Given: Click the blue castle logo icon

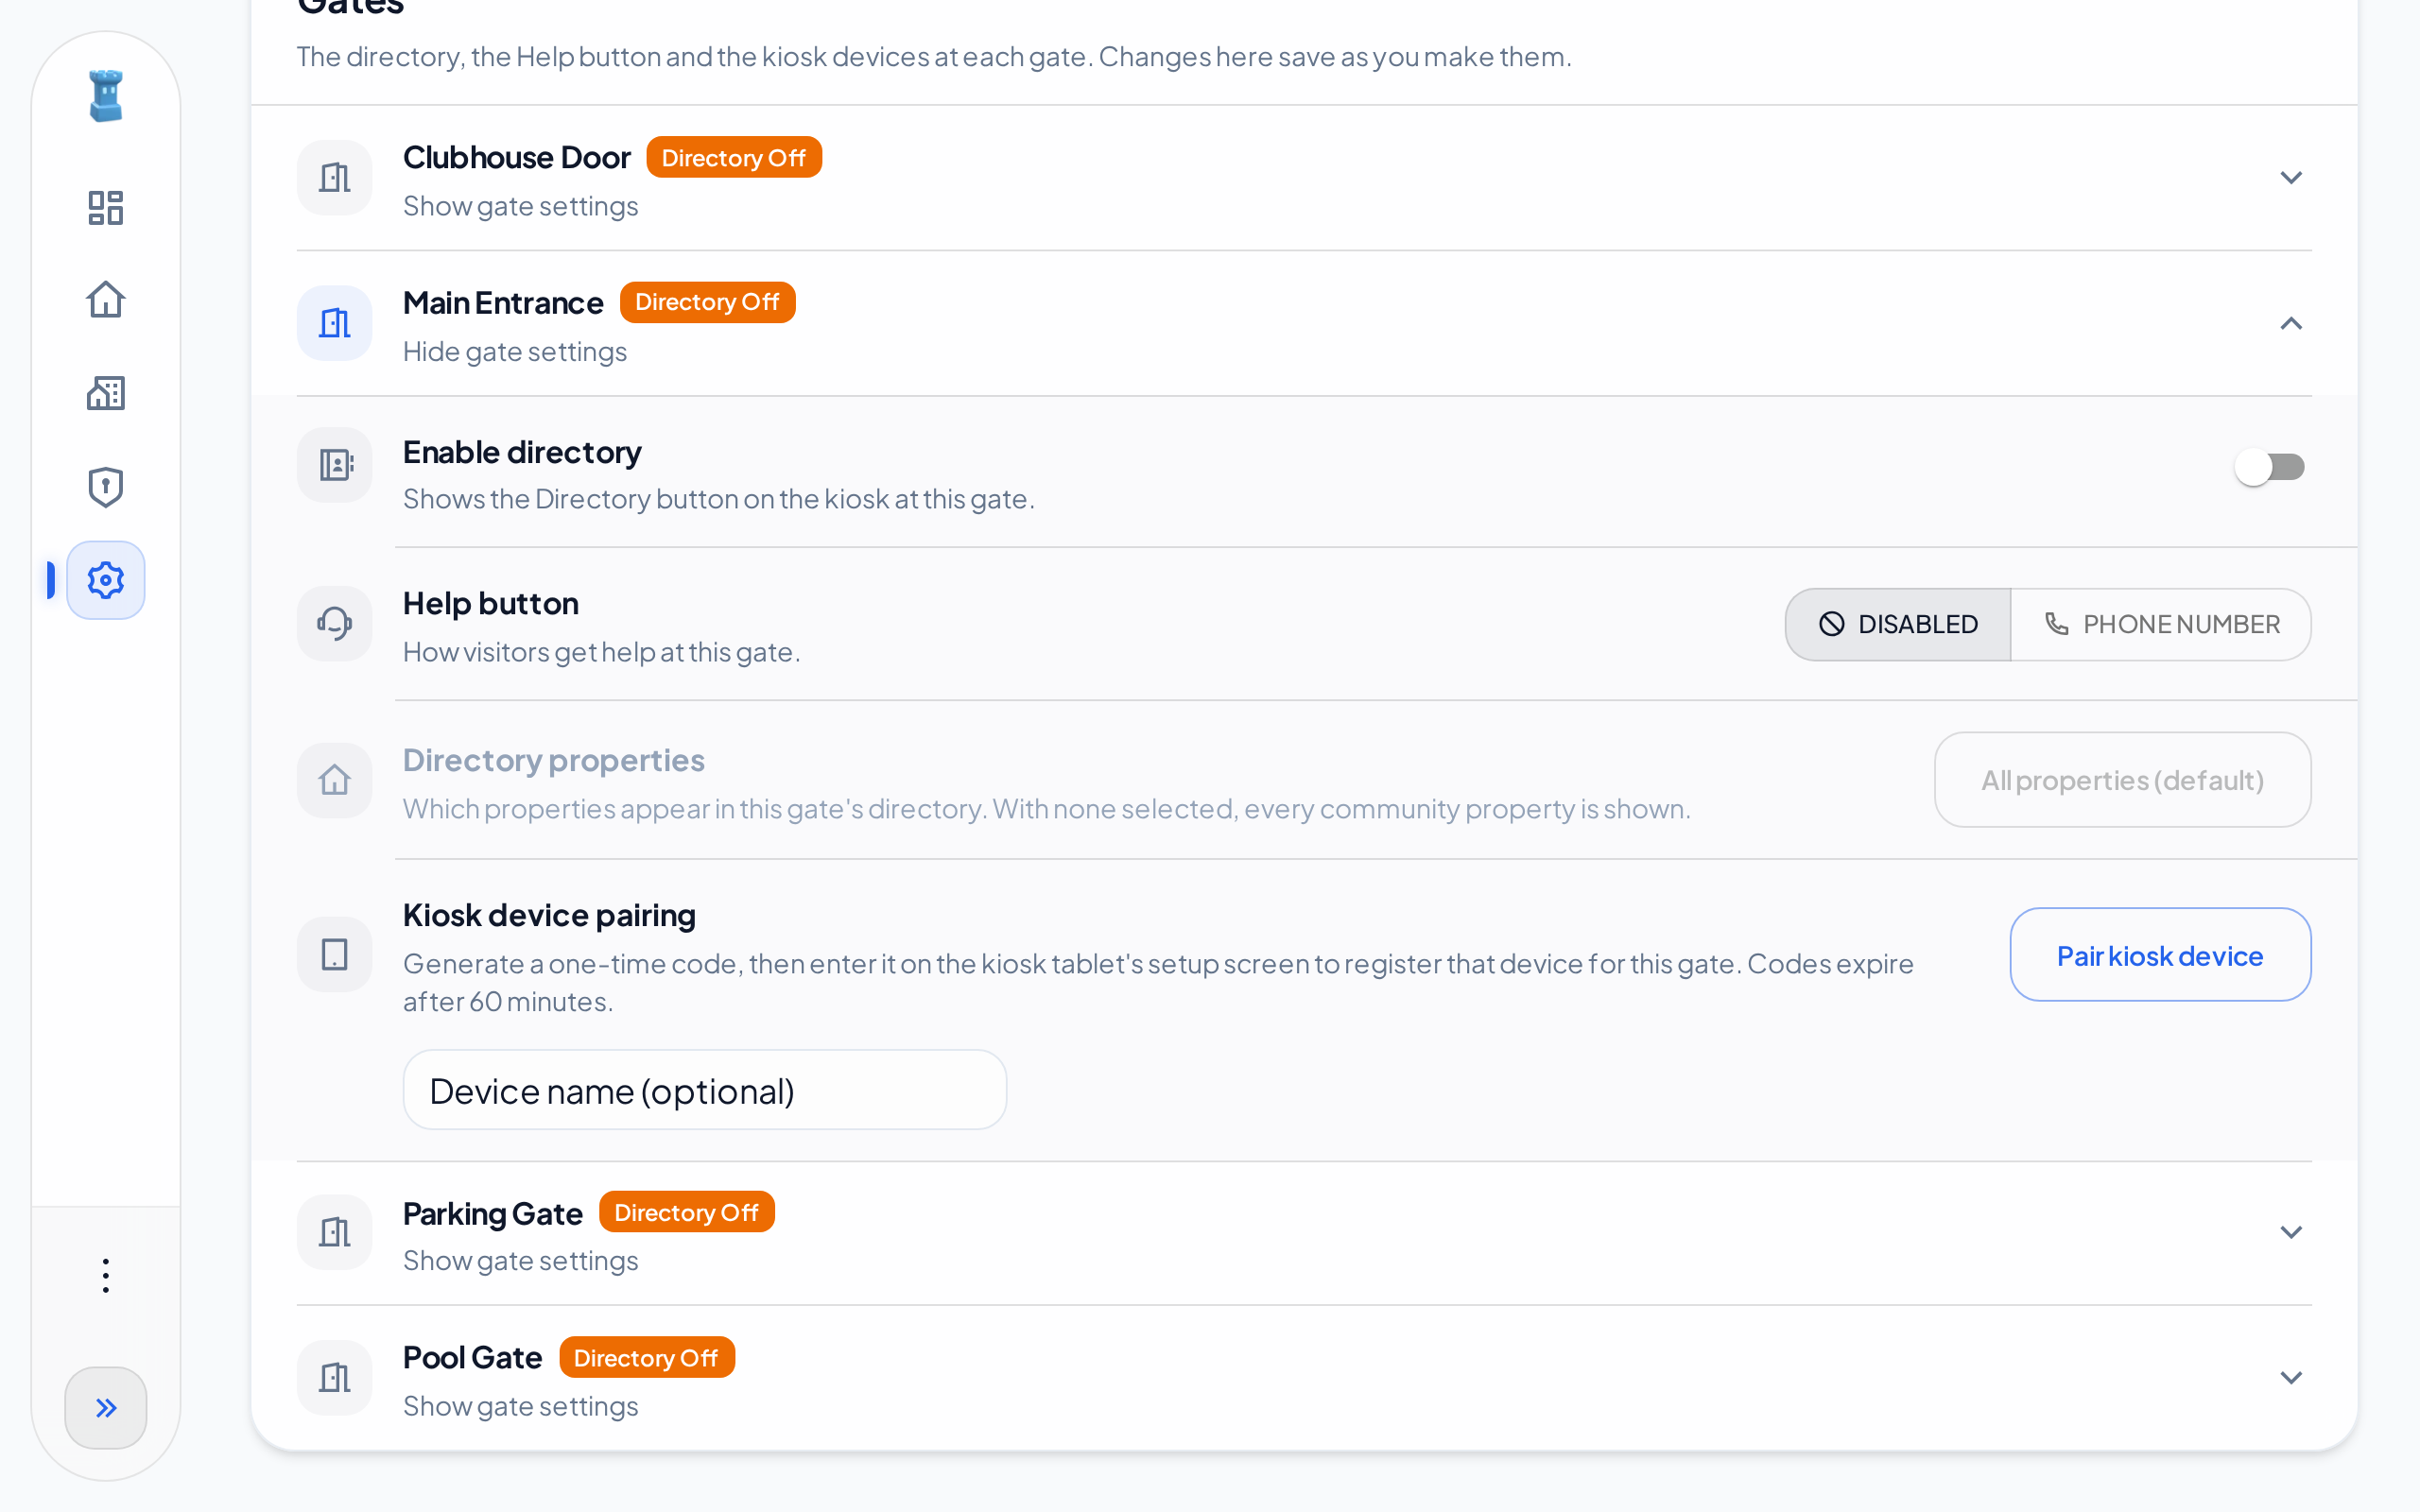Looking at the screenshot, I should click(x=106, y=96).
